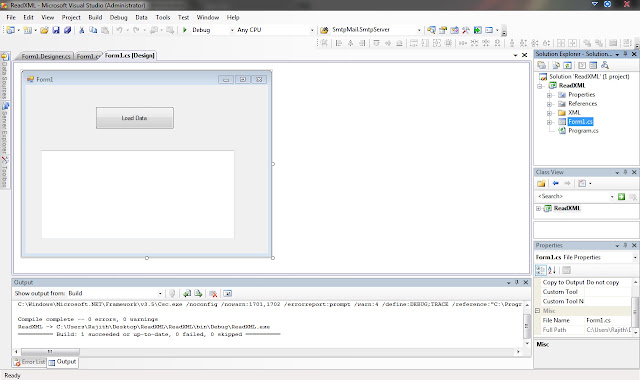Open the Tools menu
Viewport: 640px width, 380px height.
162,18
